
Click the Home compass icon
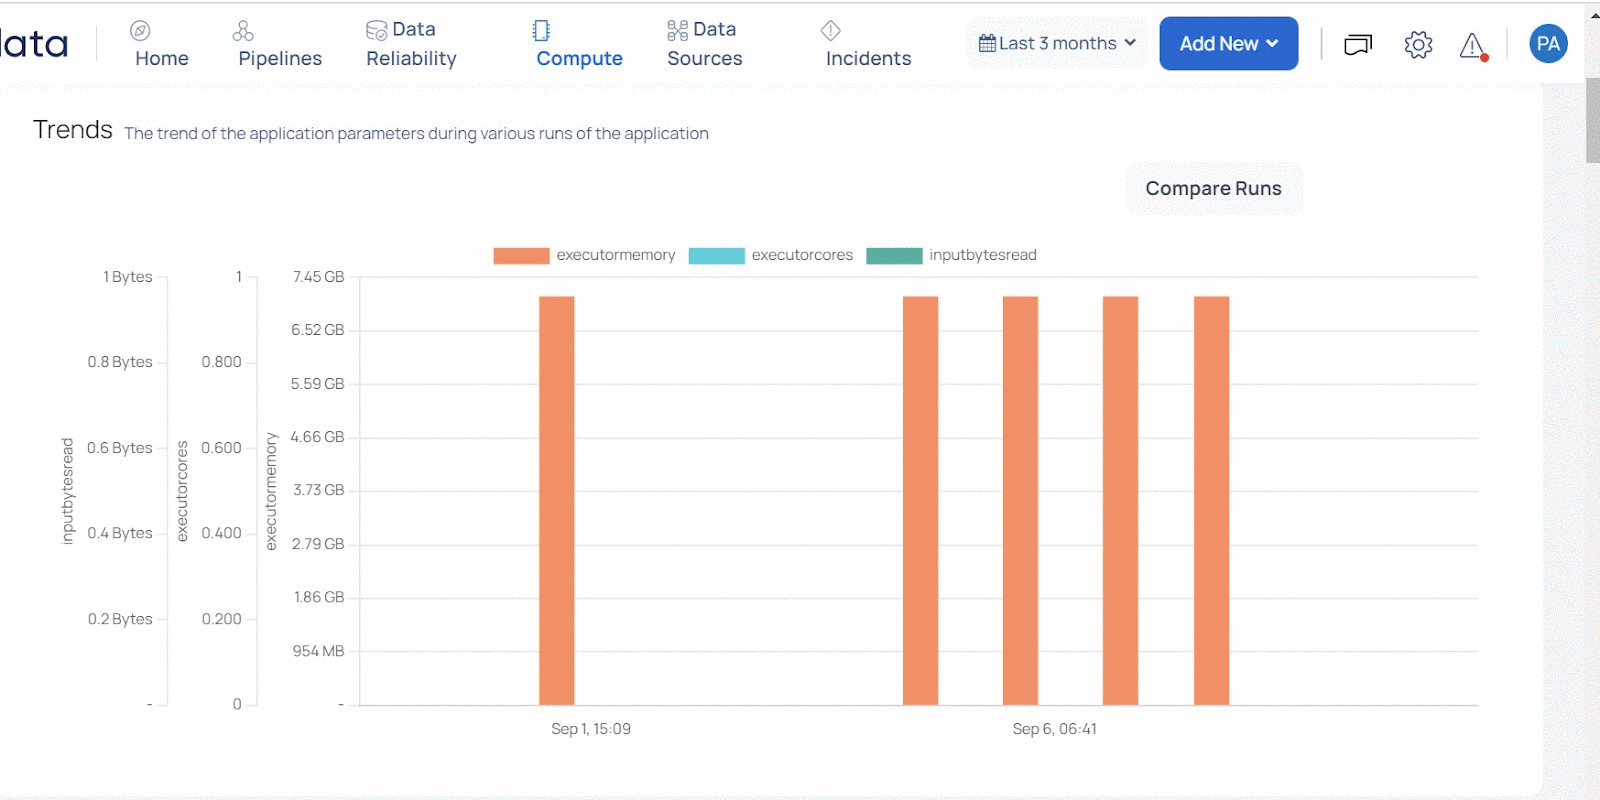(140, 31)
